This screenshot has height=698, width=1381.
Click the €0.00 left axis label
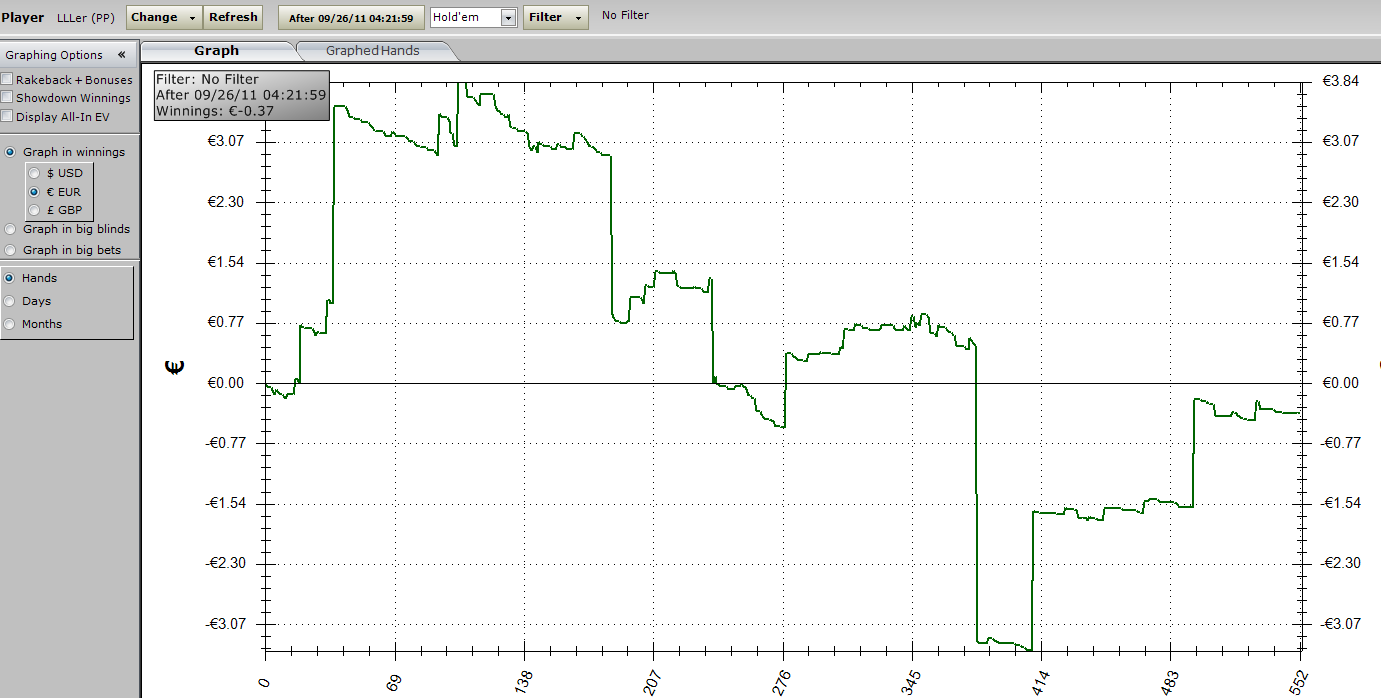click(x=226, y=383)
